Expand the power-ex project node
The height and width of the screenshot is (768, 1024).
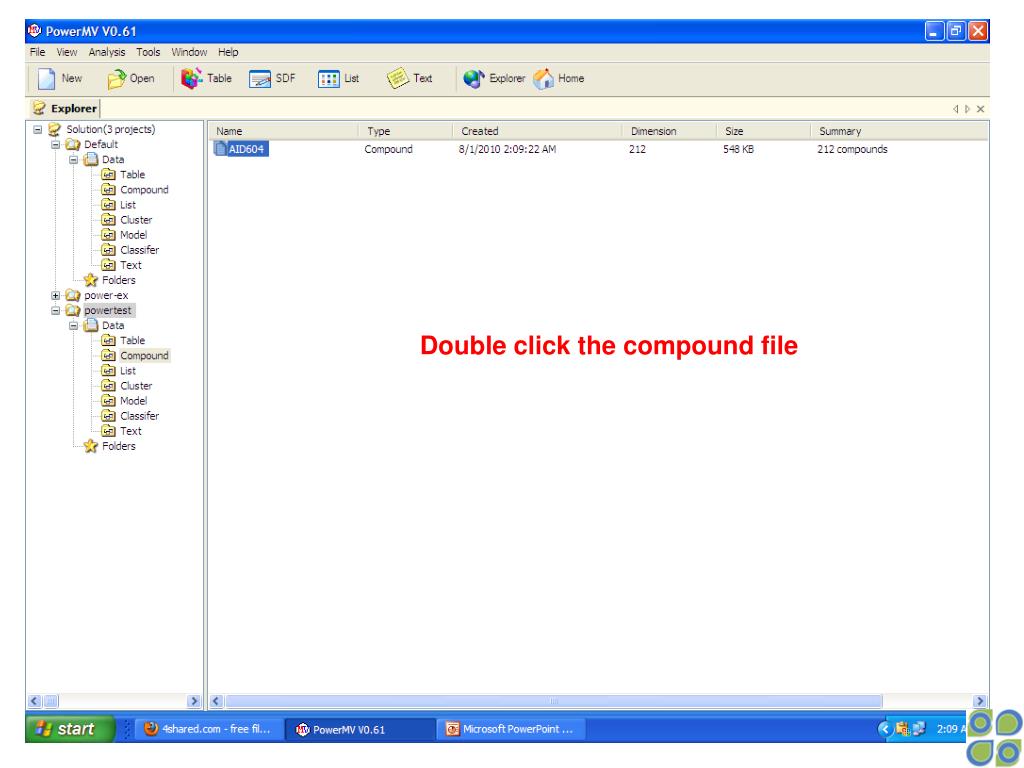[x=56, y=295]
